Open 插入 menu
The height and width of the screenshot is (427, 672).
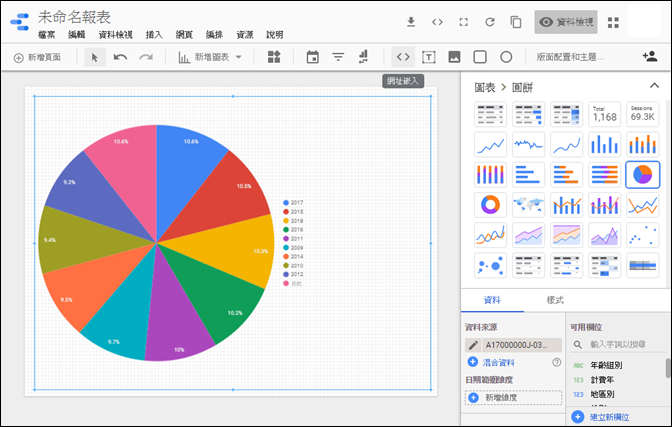tap(154, 35)
